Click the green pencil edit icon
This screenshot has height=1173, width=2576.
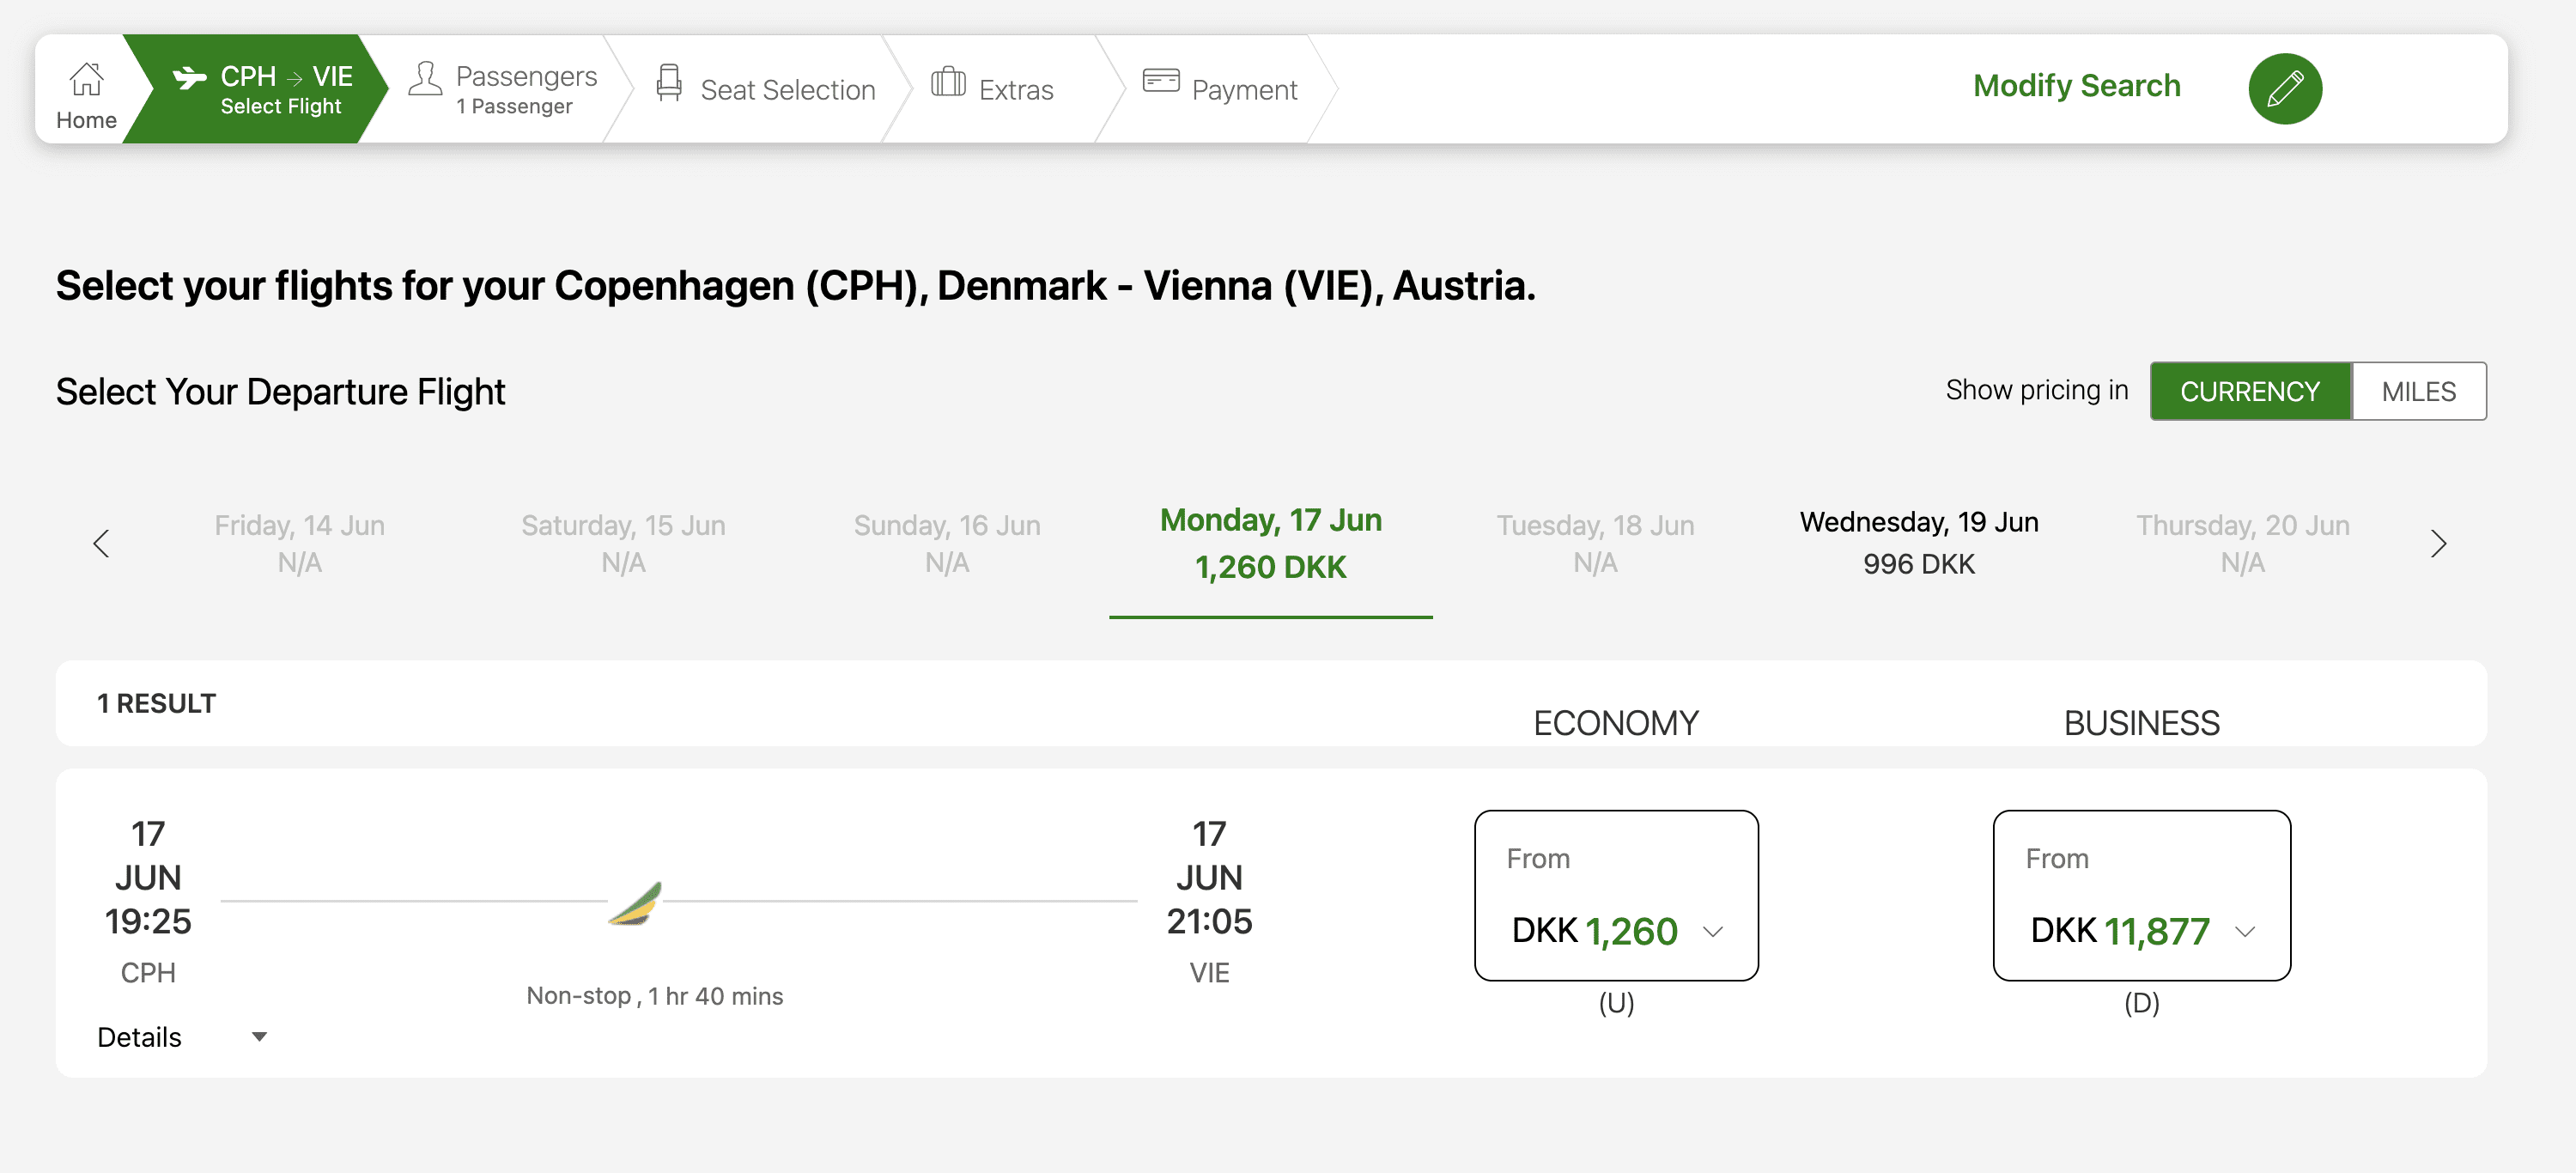pyautogui.click(x=2284, y=88)
